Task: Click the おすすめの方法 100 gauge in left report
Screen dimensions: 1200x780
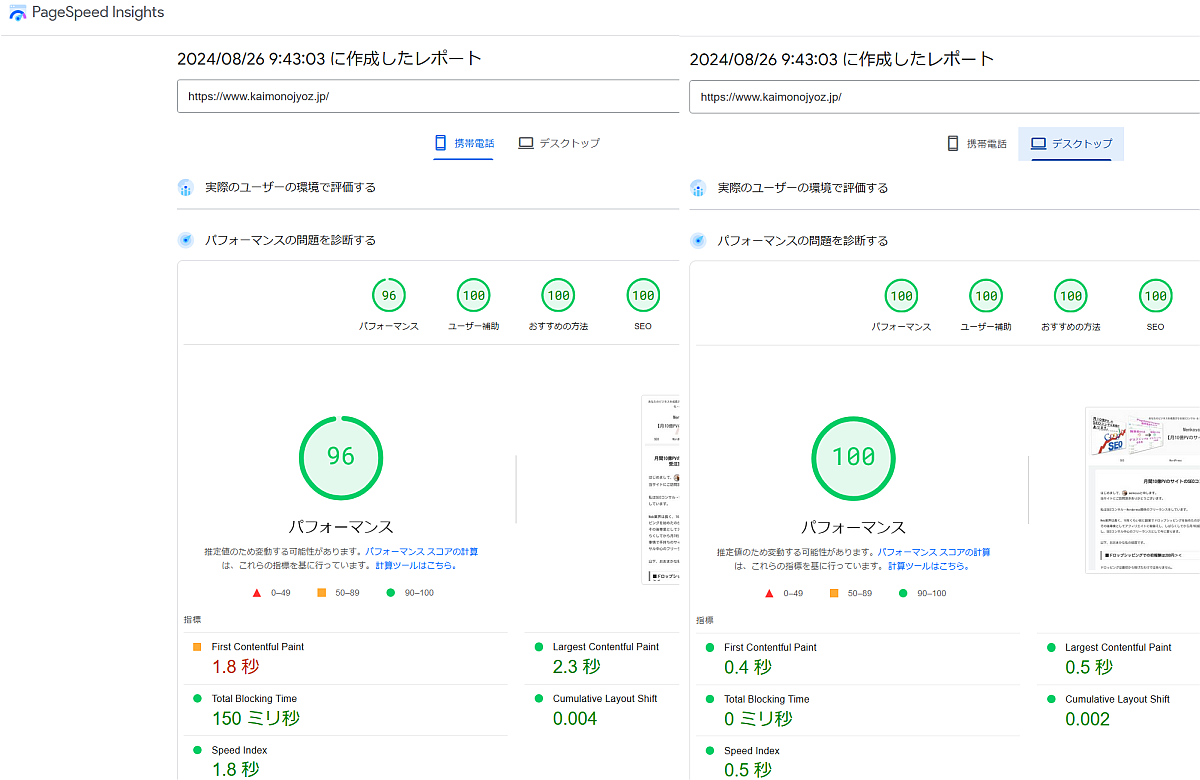Action: (x=558, y=295)
